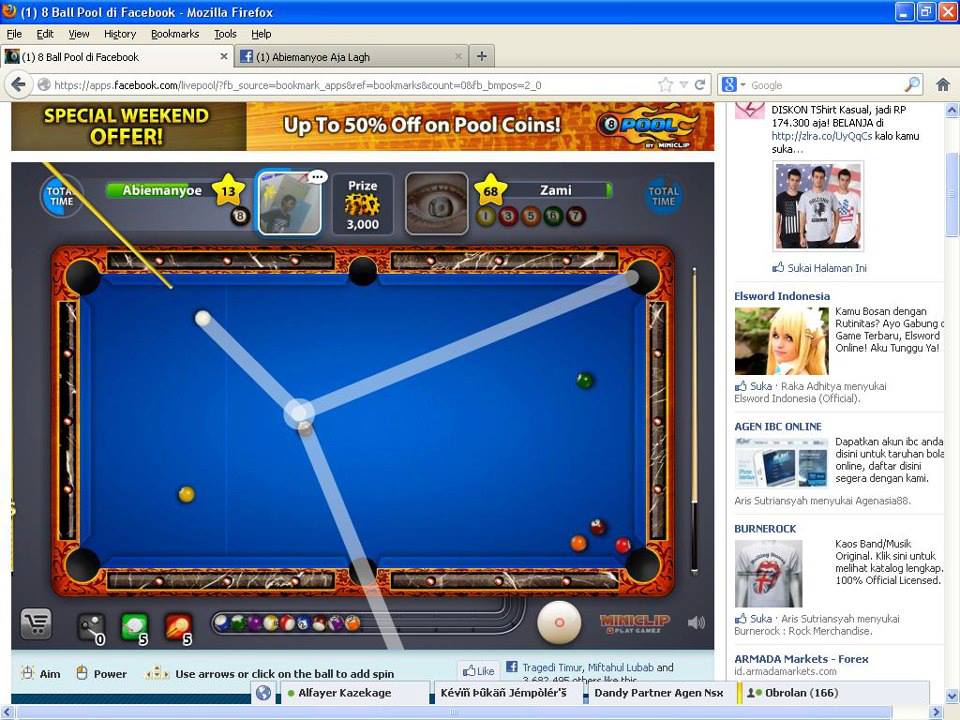Click the T-shirt models ad image

pyautogui.click(x=818, y=206)
